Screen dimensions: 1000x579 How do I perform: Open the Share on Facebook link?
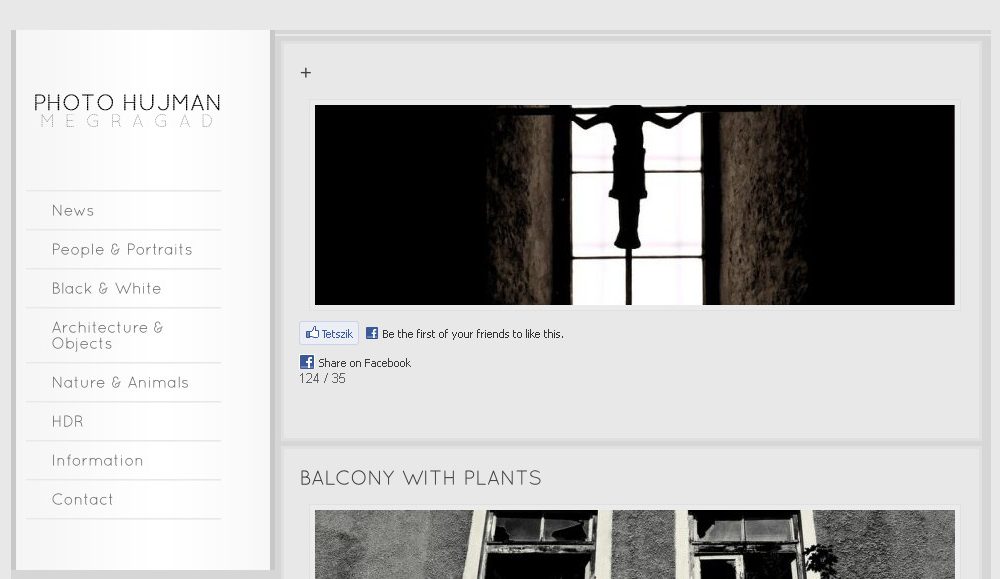coord(364,363)
